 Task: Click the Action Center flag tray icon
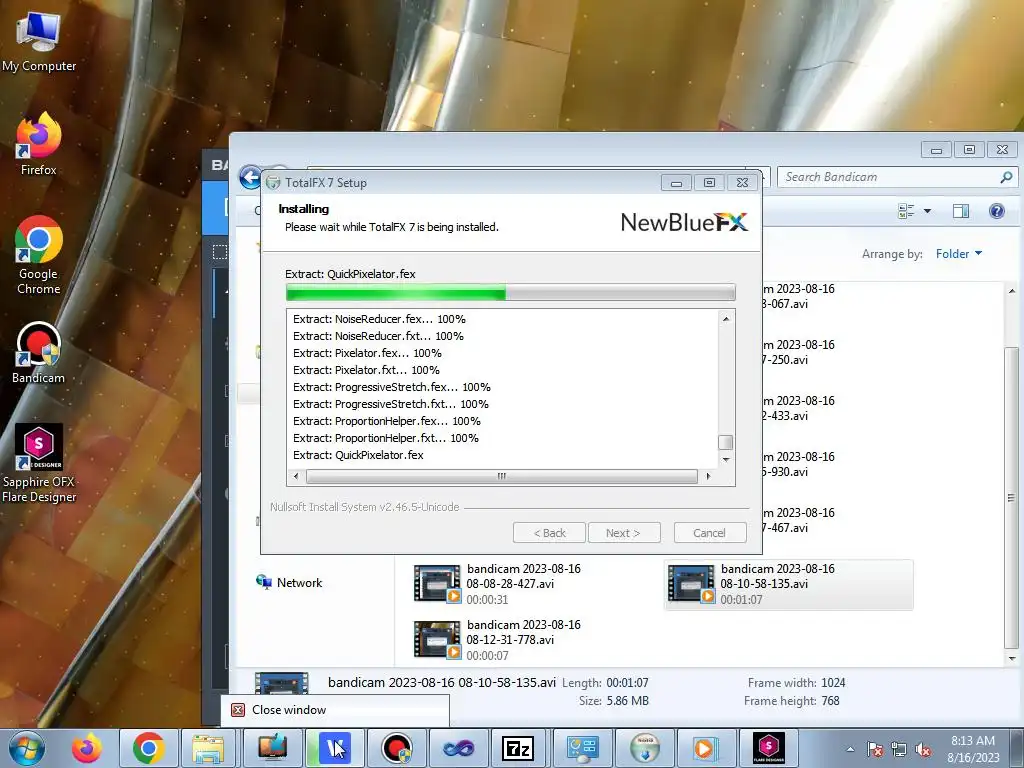(875, 749)
